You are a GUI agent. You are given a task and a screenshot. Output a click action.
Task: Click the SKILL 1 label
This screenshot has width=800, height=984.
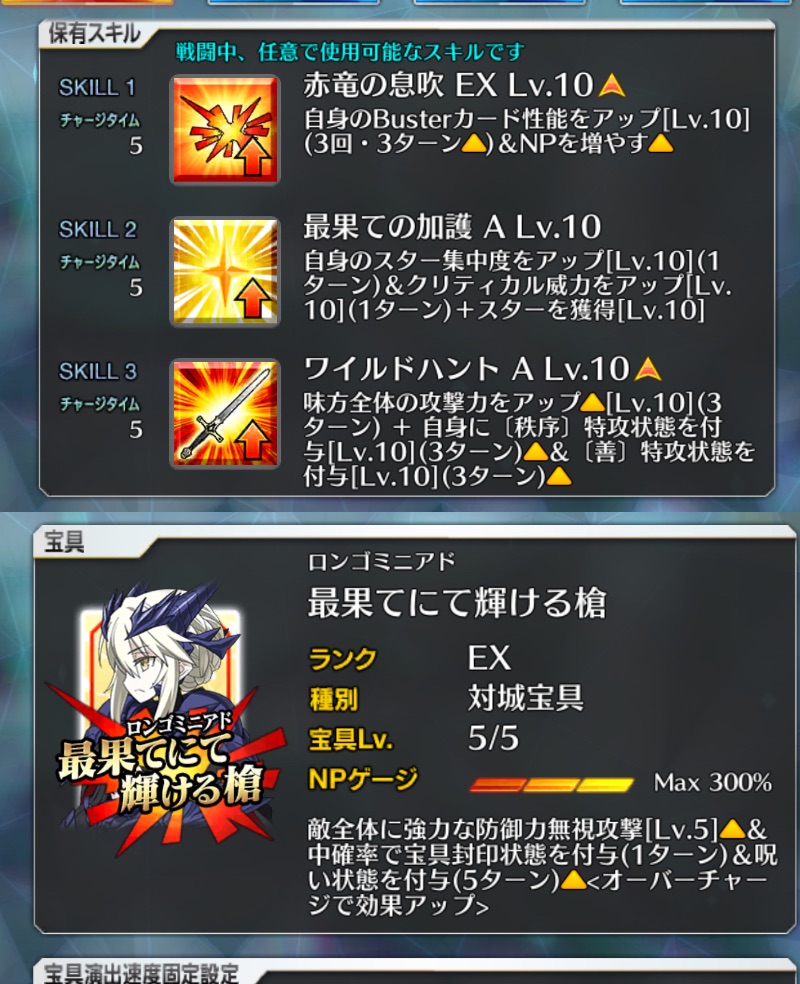click(x=97, y=87)
